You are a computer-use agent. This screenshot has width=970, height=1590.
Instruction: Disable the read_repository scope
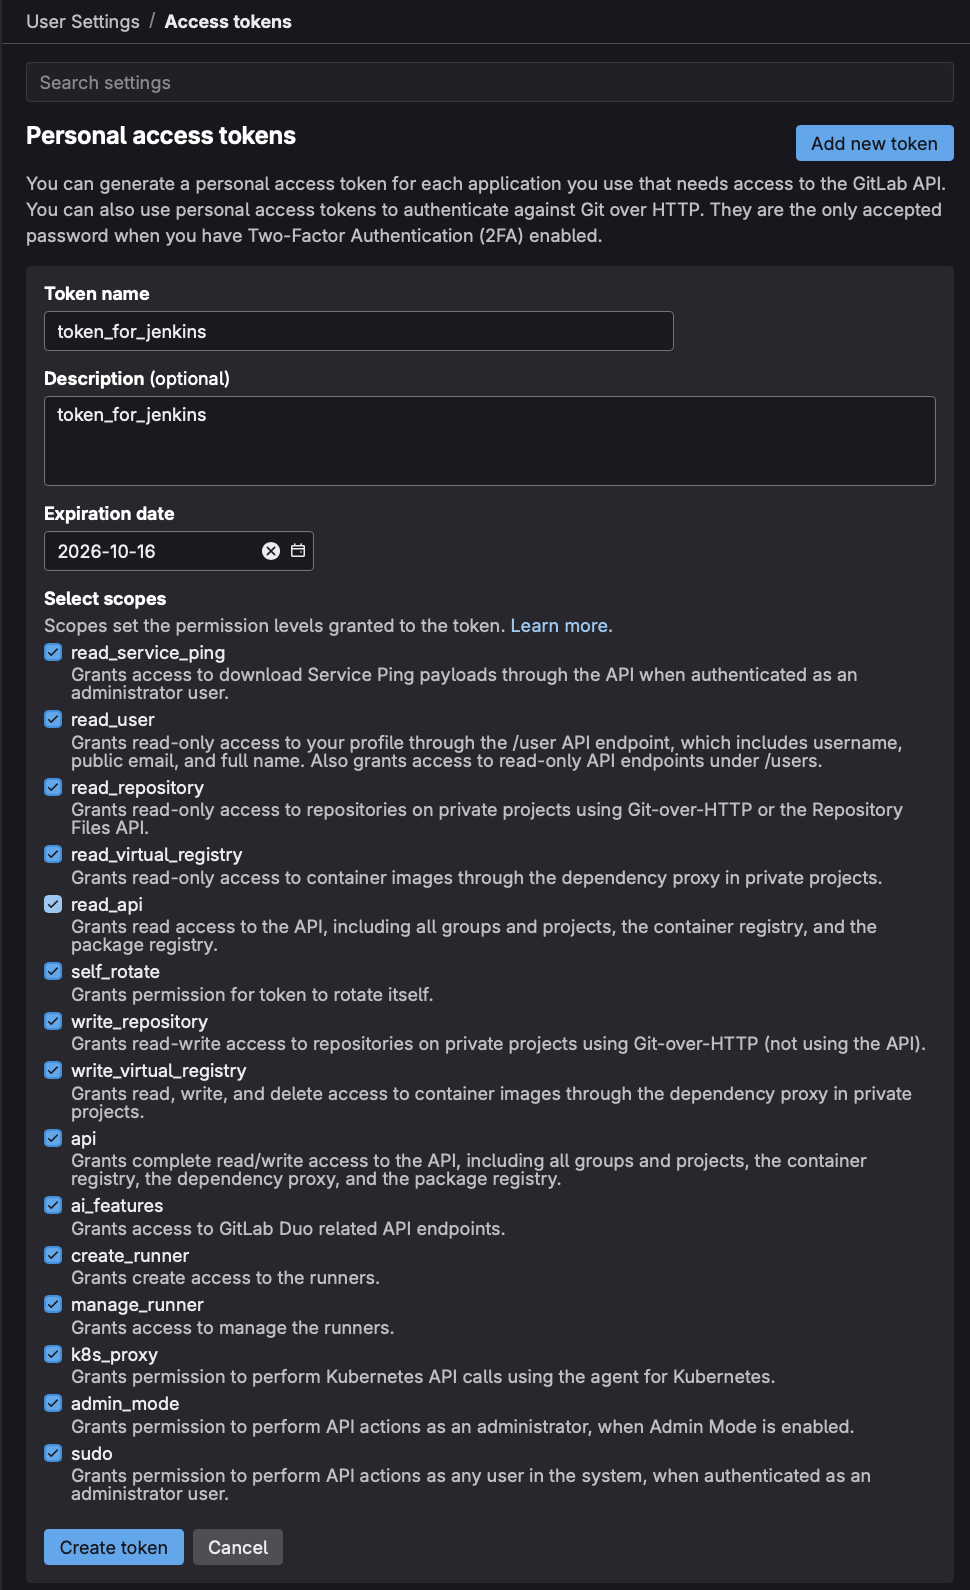click(53, 787)
